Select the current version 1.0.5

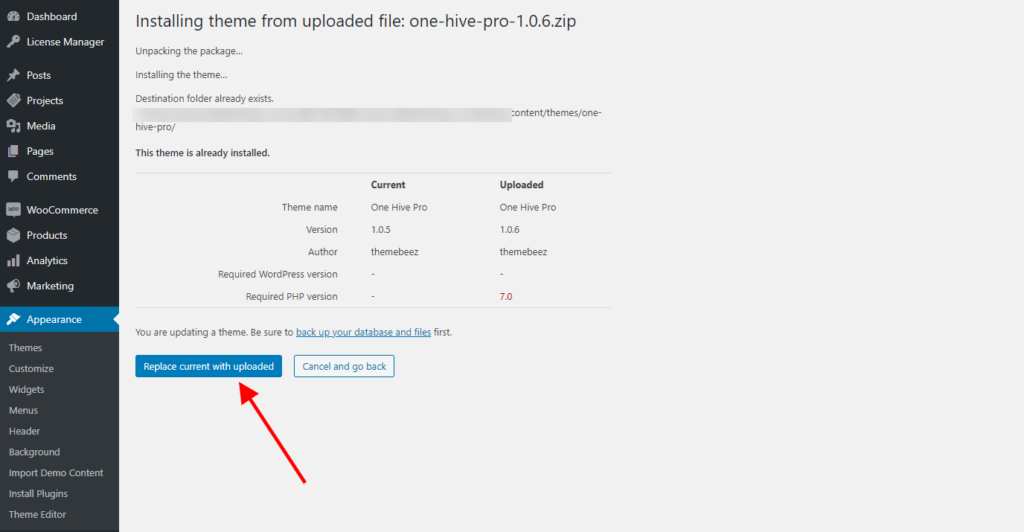381,230
